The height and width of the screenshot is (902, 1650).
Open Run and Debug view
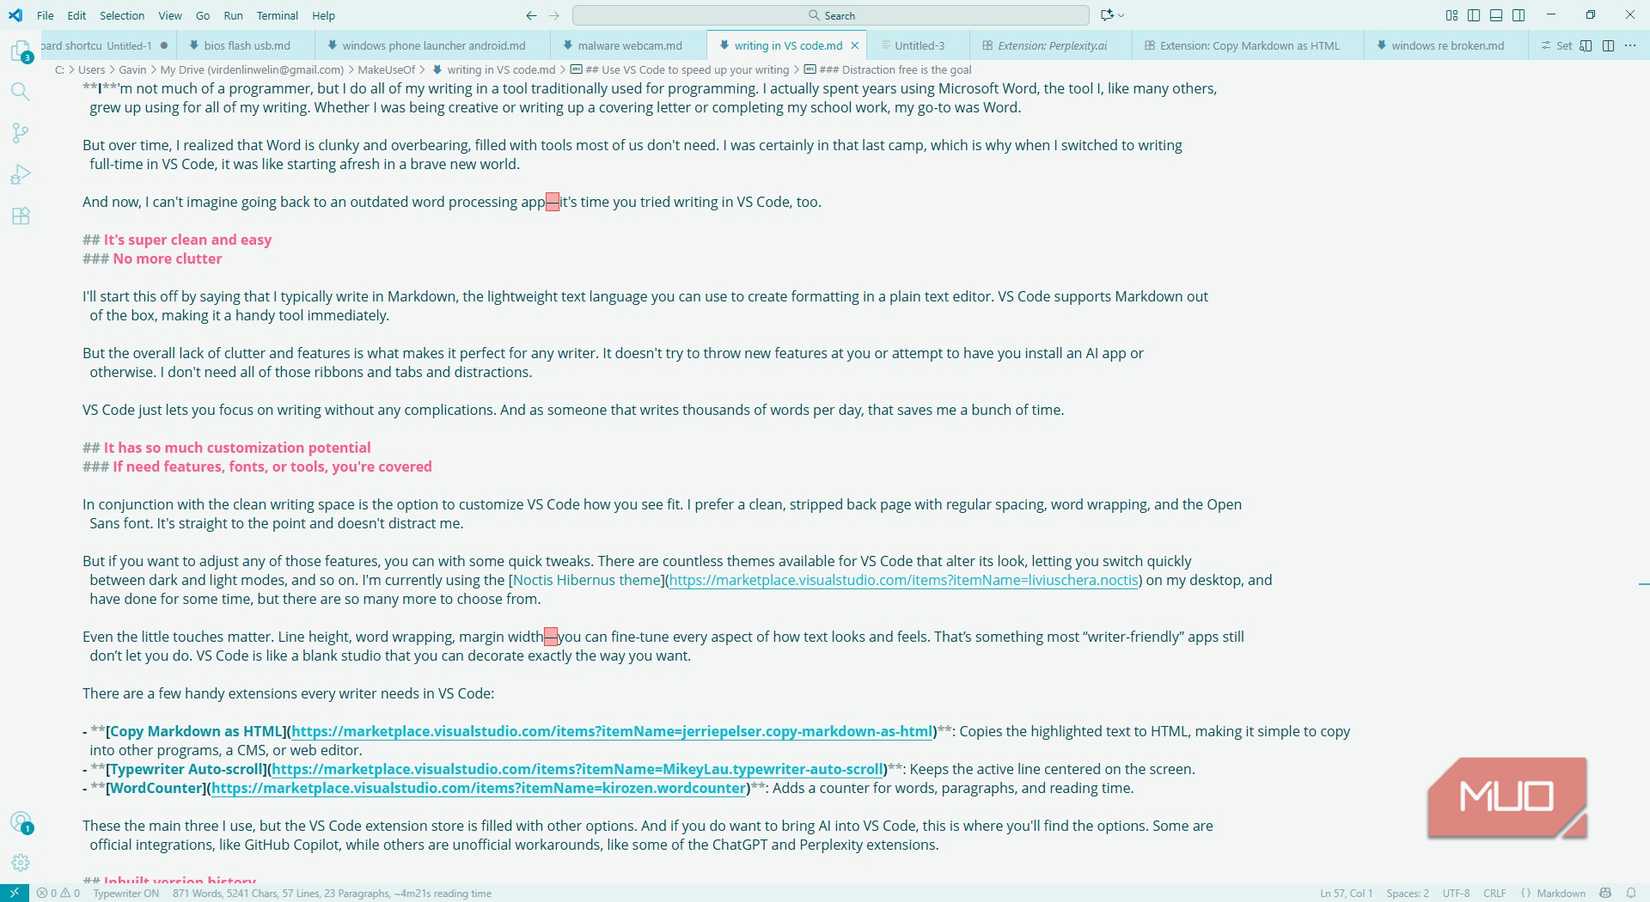coord(20,174)
